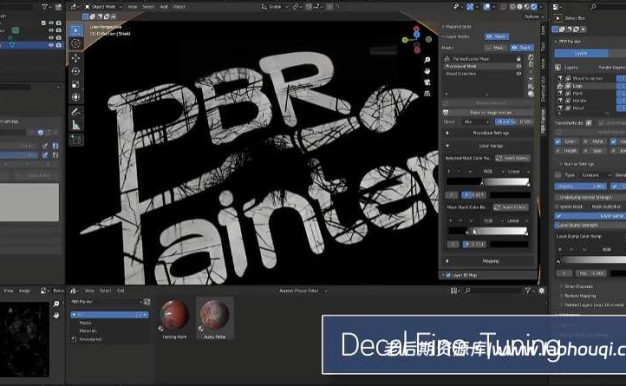Click the lock icon on Painted Layer Mask
The height and width of the screenshot is (386, 626).
tap(519, 59)
